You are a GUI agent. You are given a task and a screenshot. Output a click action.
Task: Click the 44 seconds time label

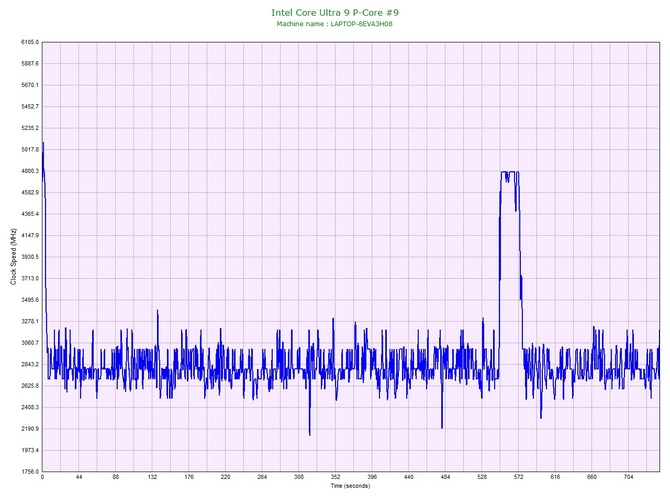79,477
